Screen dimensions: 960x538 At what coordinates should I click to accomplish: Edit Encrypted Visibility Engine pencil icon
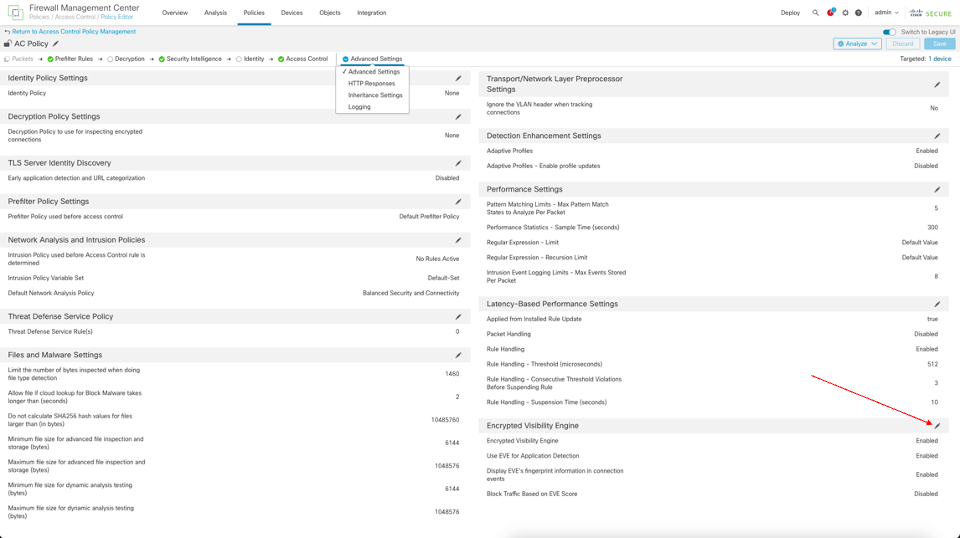coord(937,426)
